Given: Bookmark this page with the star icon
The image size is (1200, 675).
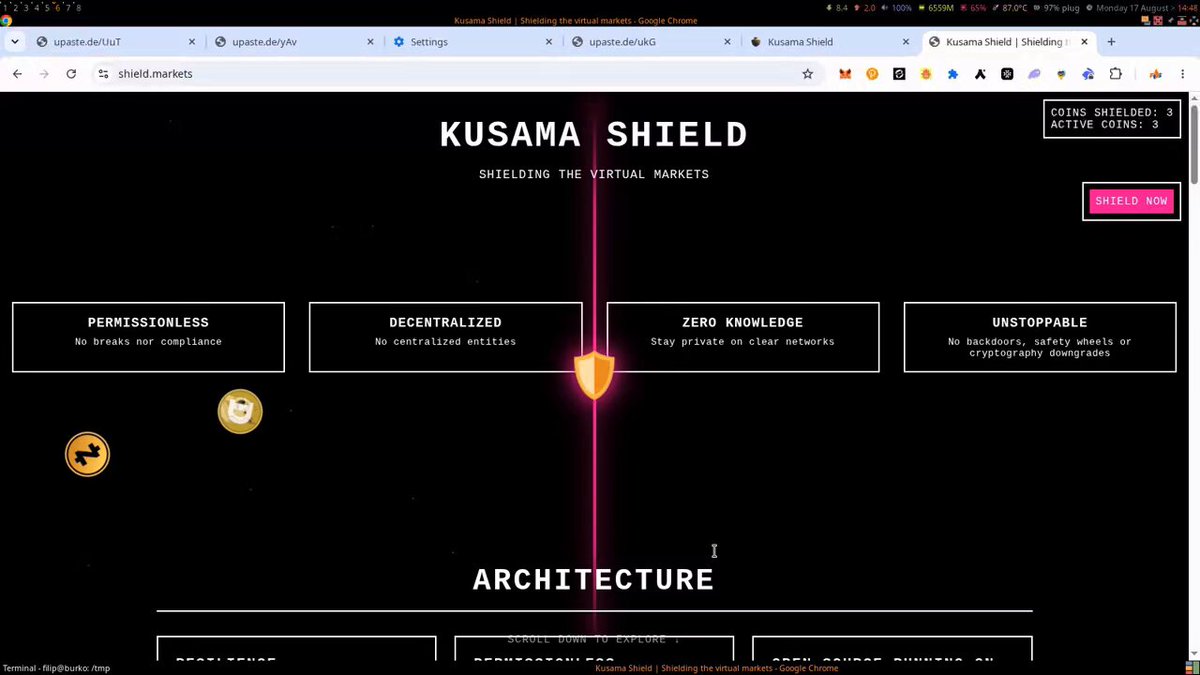Looking at the screenshot, I should click(x=807, y=74).
